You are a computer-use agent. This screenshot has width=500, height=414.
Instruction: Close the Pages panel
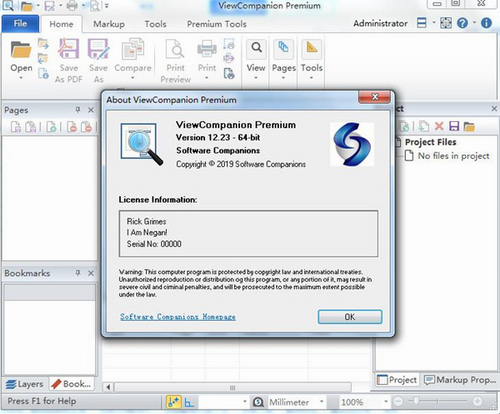point(91,110)
